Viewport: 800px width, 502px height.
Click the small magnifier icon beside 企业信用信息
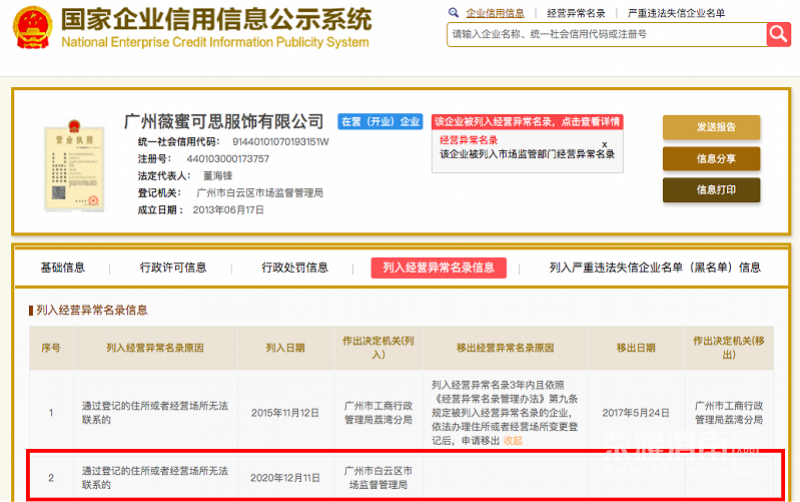tap(453, 13)
